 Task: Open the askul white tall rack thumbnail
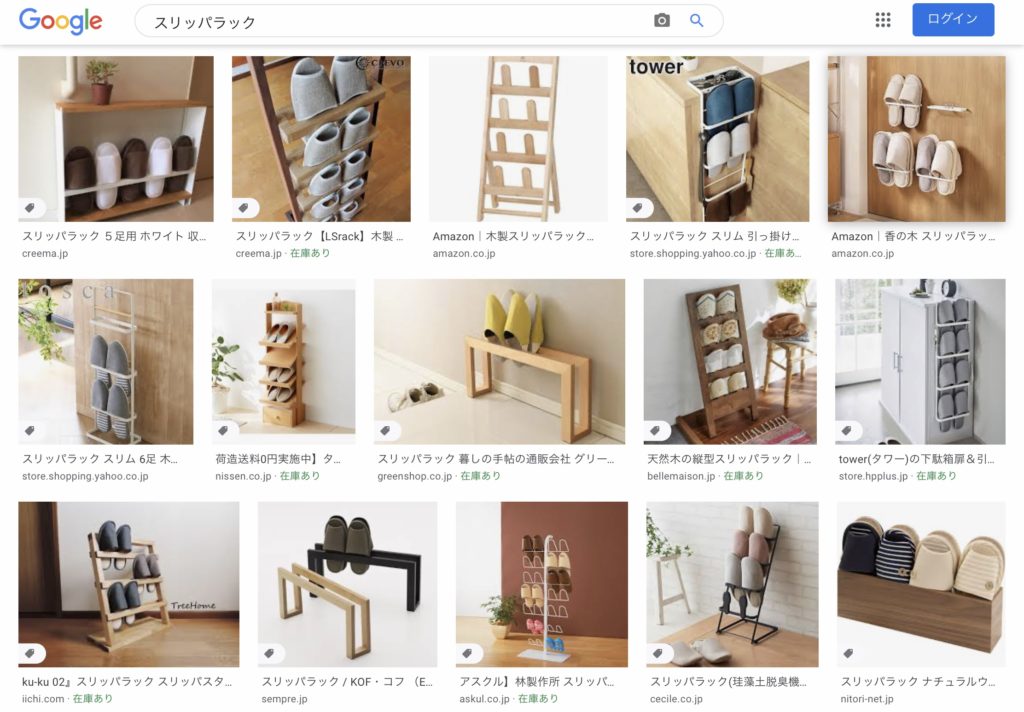click(541, 584)
